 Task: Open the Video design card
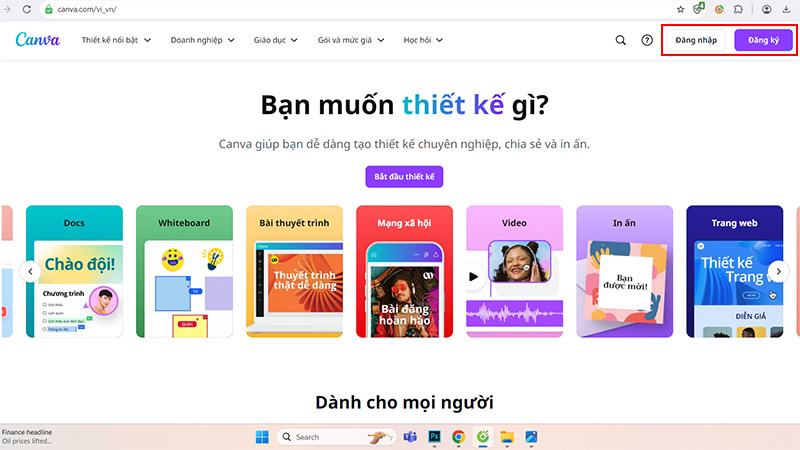click(x=514, y=271)
